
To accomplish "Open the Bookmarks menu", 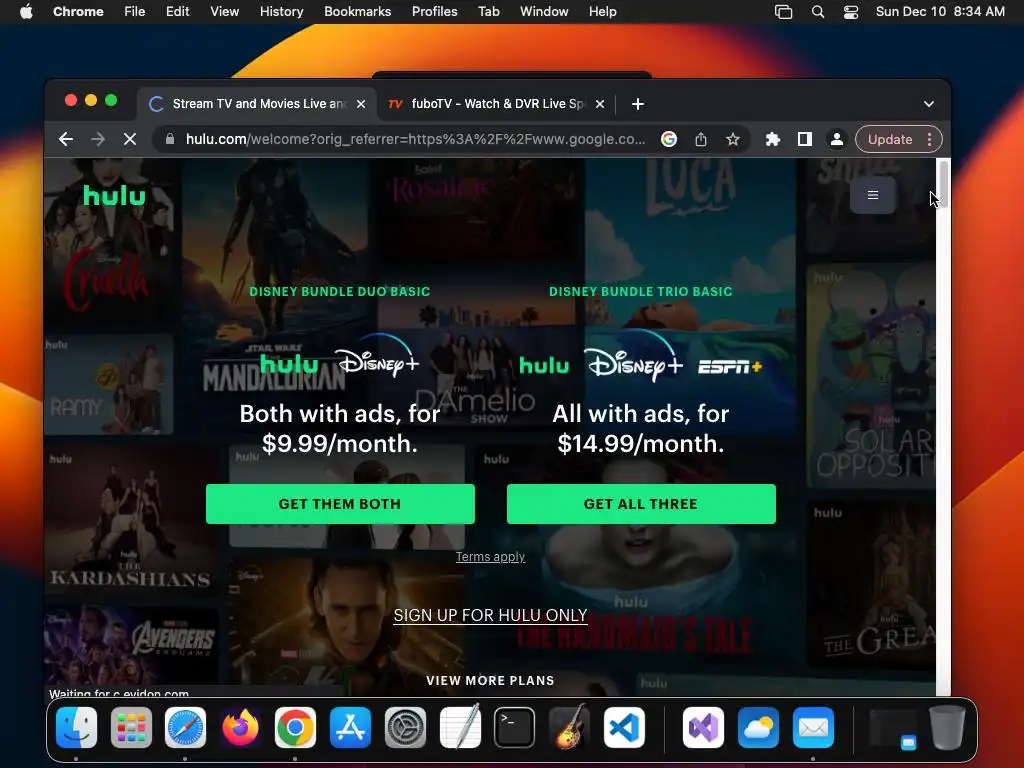I will (x=358, y=12).
